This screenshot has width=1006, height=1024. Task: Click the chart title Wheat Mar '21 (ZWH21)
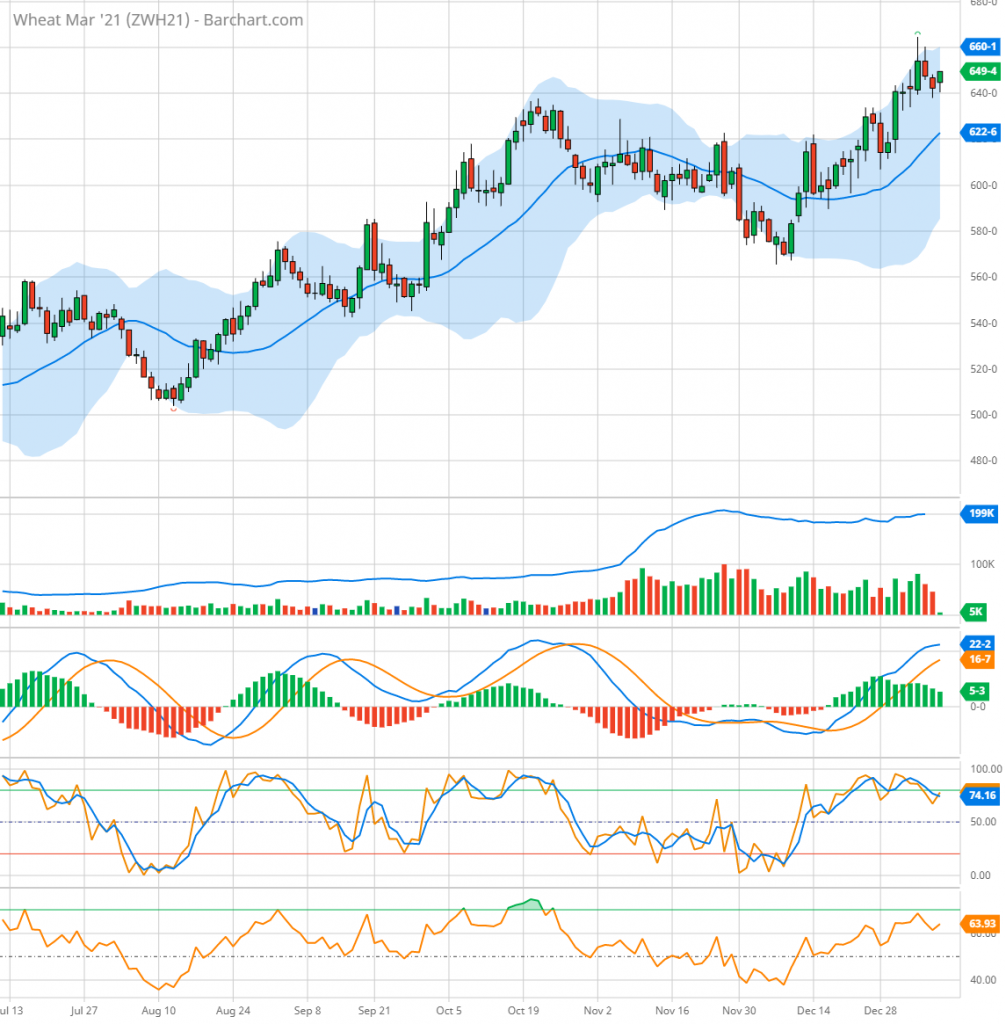(101, 20)
